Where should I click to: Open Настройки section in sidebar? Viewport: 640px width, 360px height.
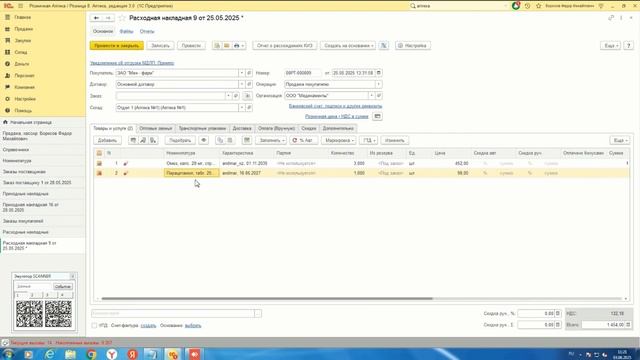click(25, 99)
